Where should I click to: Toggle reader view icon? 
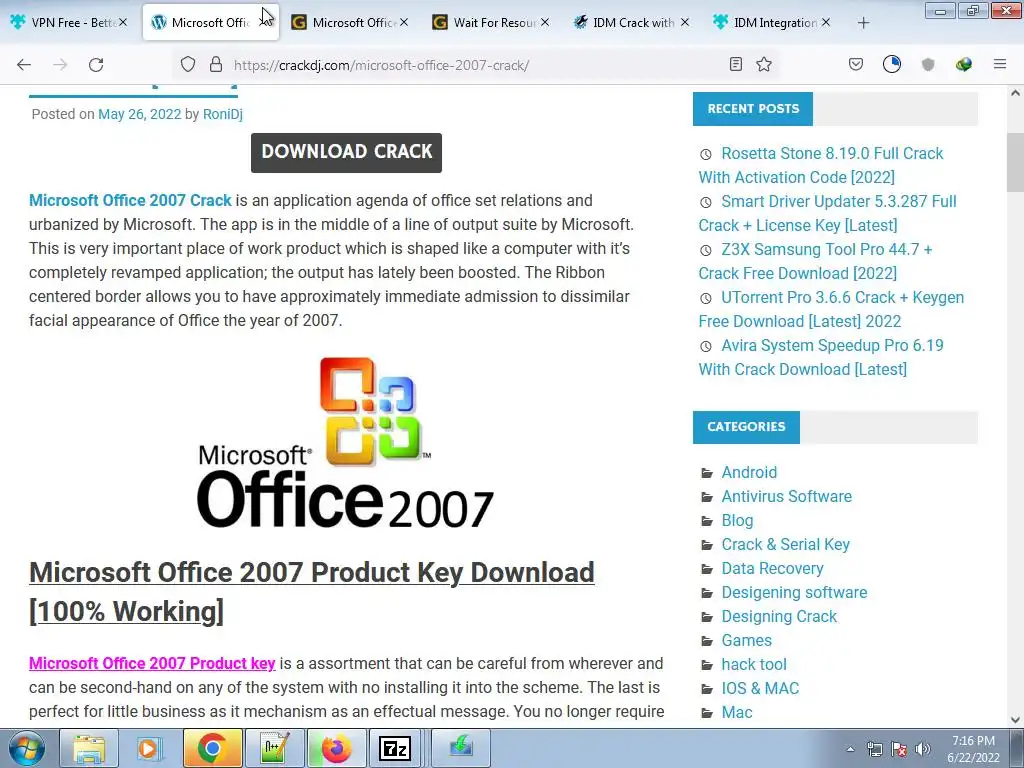[x=736, y=64]
